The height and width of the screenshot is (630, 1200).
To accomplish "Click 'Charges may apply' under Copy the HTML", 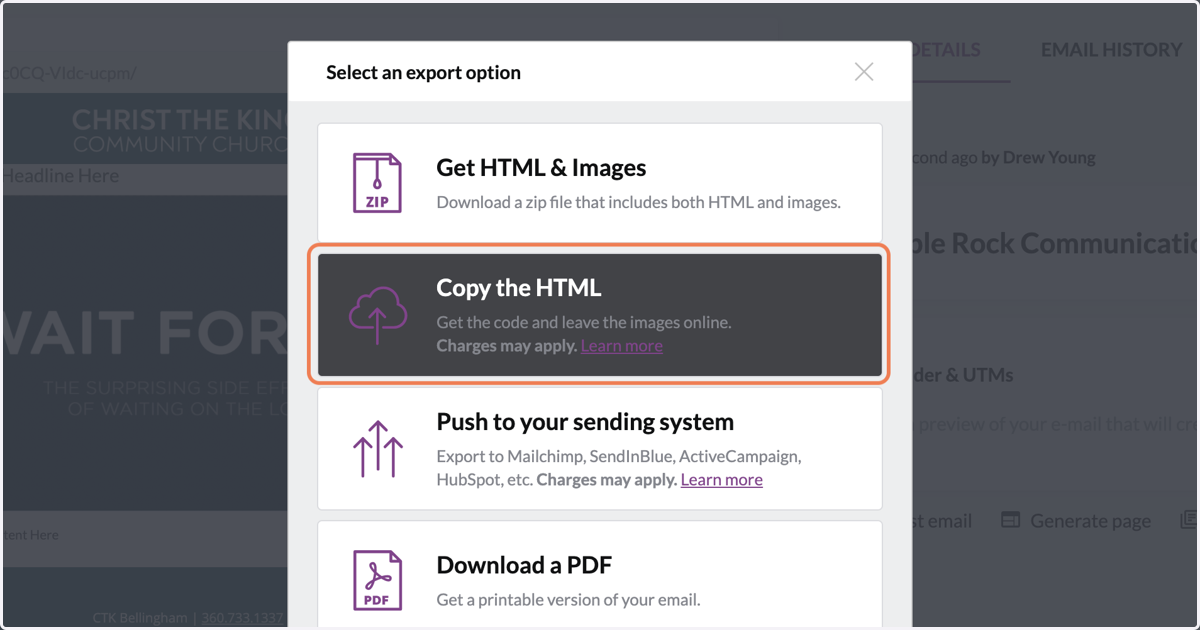I will pyautogui.click(x=506, y=346).
